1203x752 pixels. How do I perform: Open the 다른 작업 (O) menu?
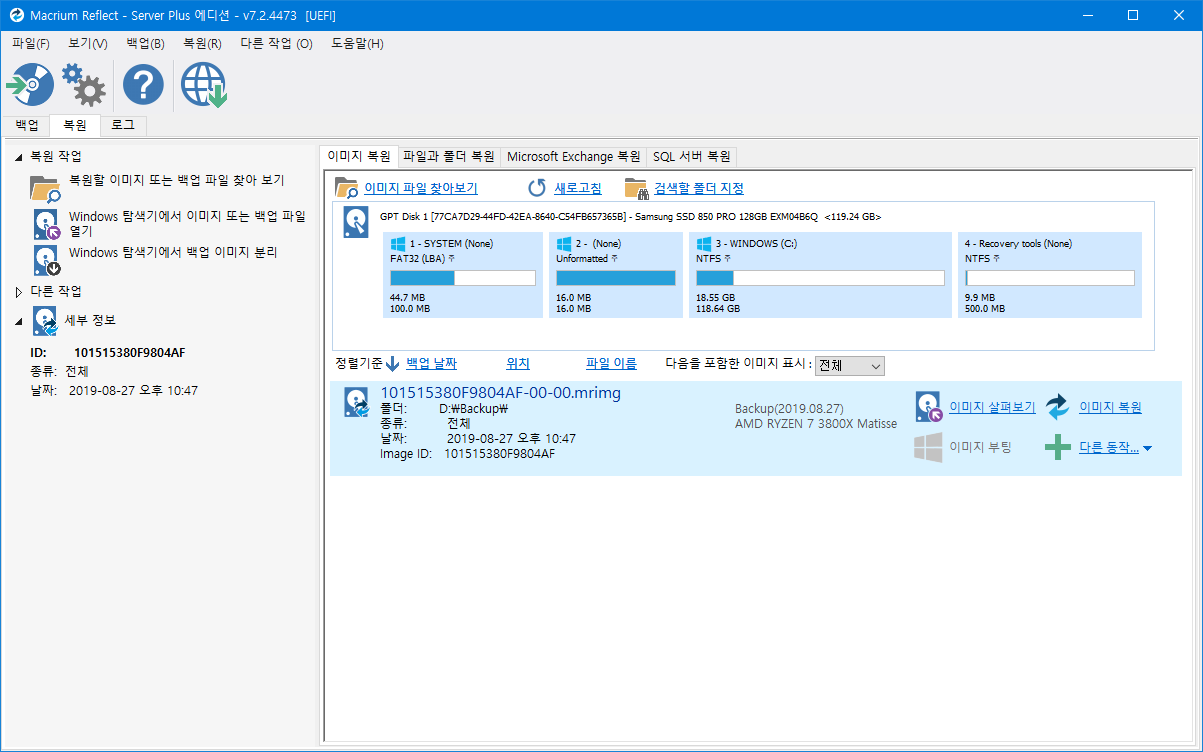(x=276, y=44)
